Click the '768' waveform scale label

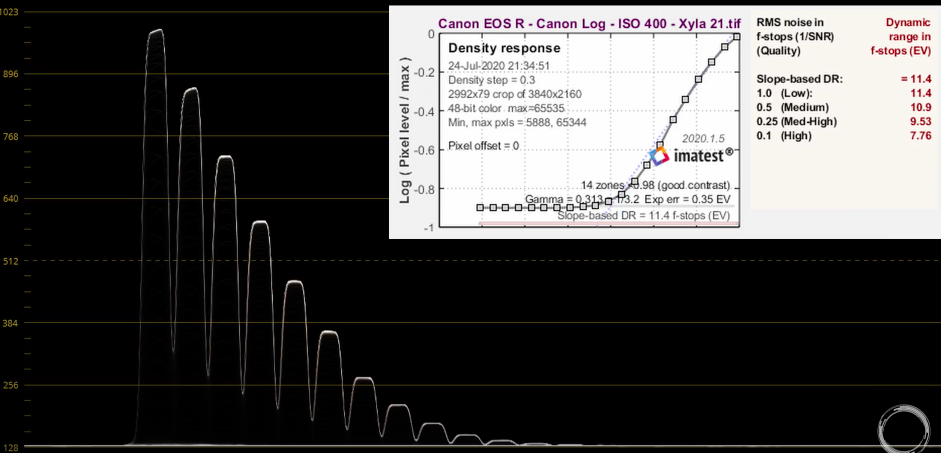coord(9,136)
